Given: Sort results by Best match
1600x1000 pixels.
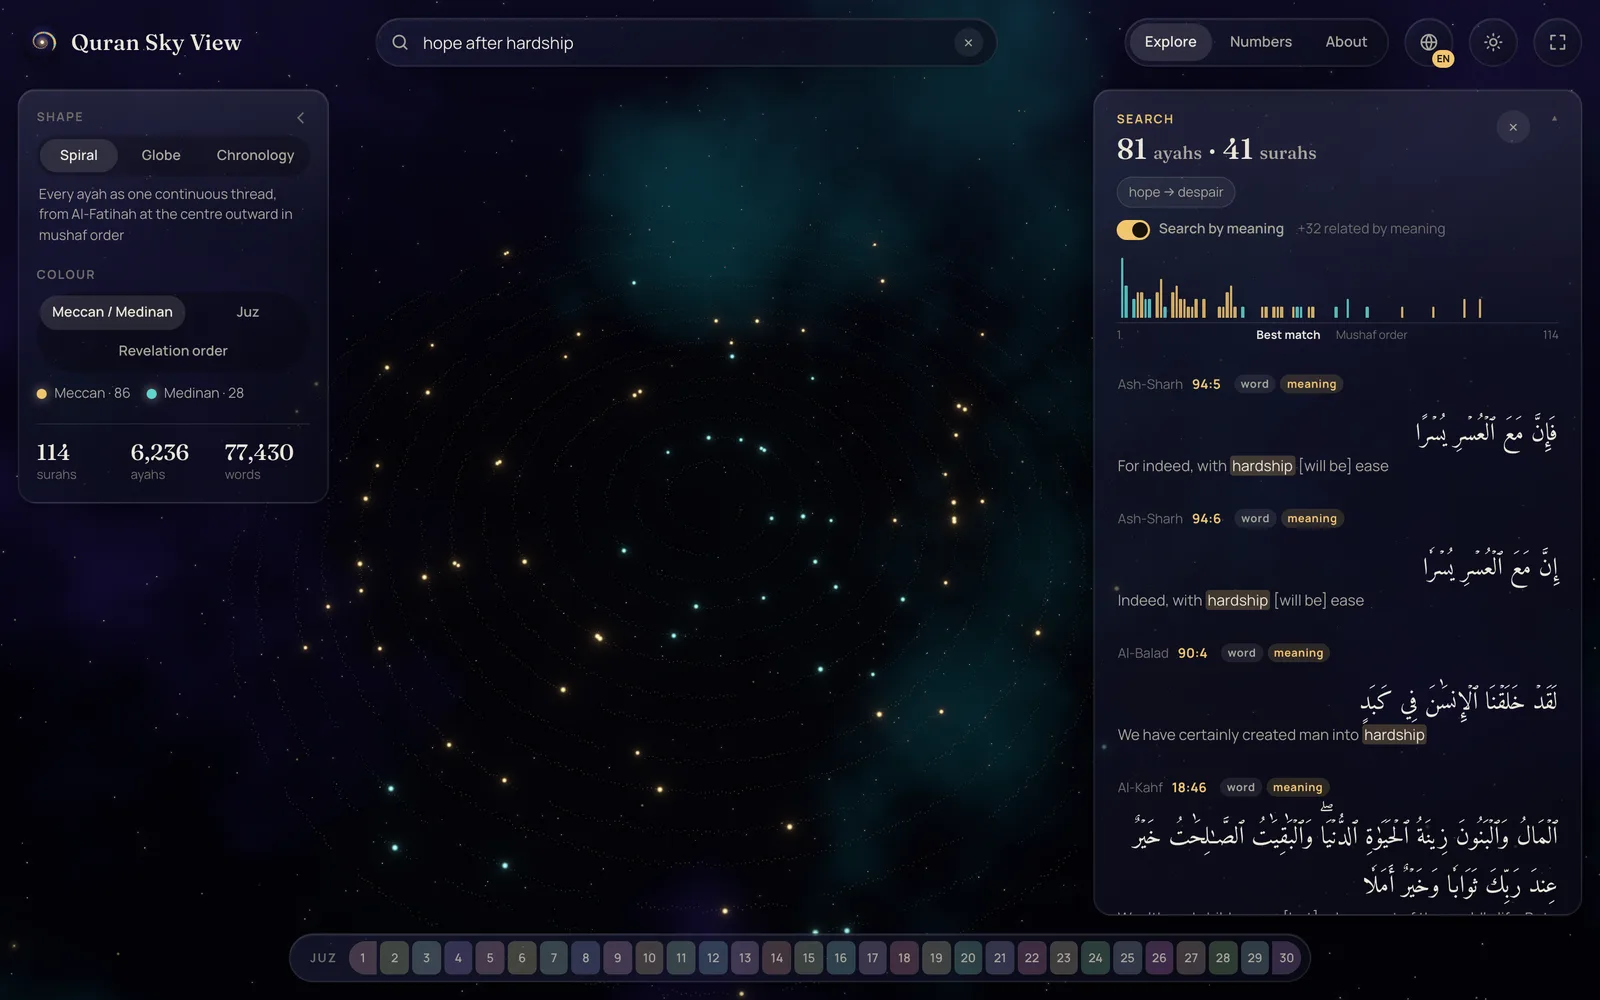Looking at the screenshot, I should tap(1288, 335).
